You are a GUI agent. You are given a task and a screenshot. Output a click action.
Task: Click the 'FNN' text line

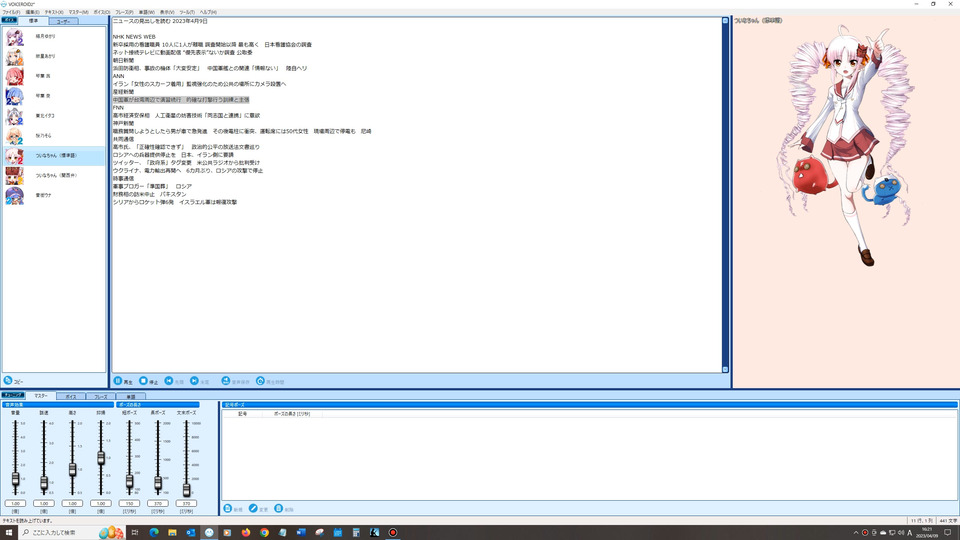tap(118, 108)
